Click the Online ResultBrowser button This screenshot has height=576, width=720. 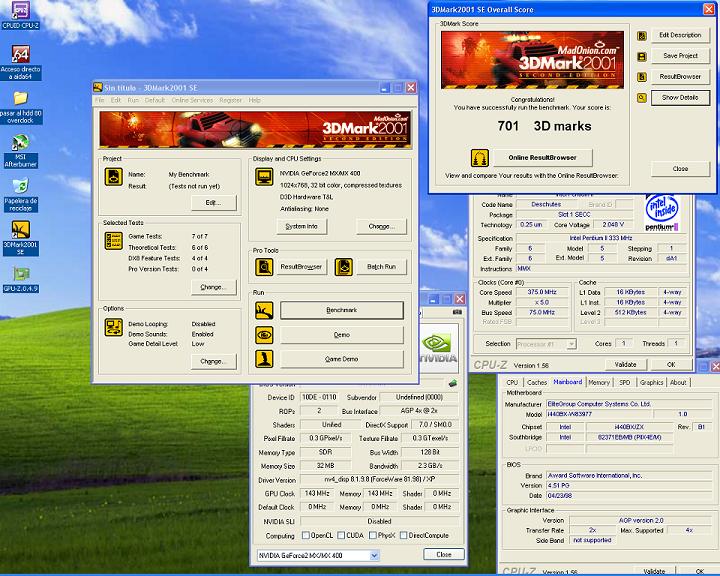(x=542, y=158)
